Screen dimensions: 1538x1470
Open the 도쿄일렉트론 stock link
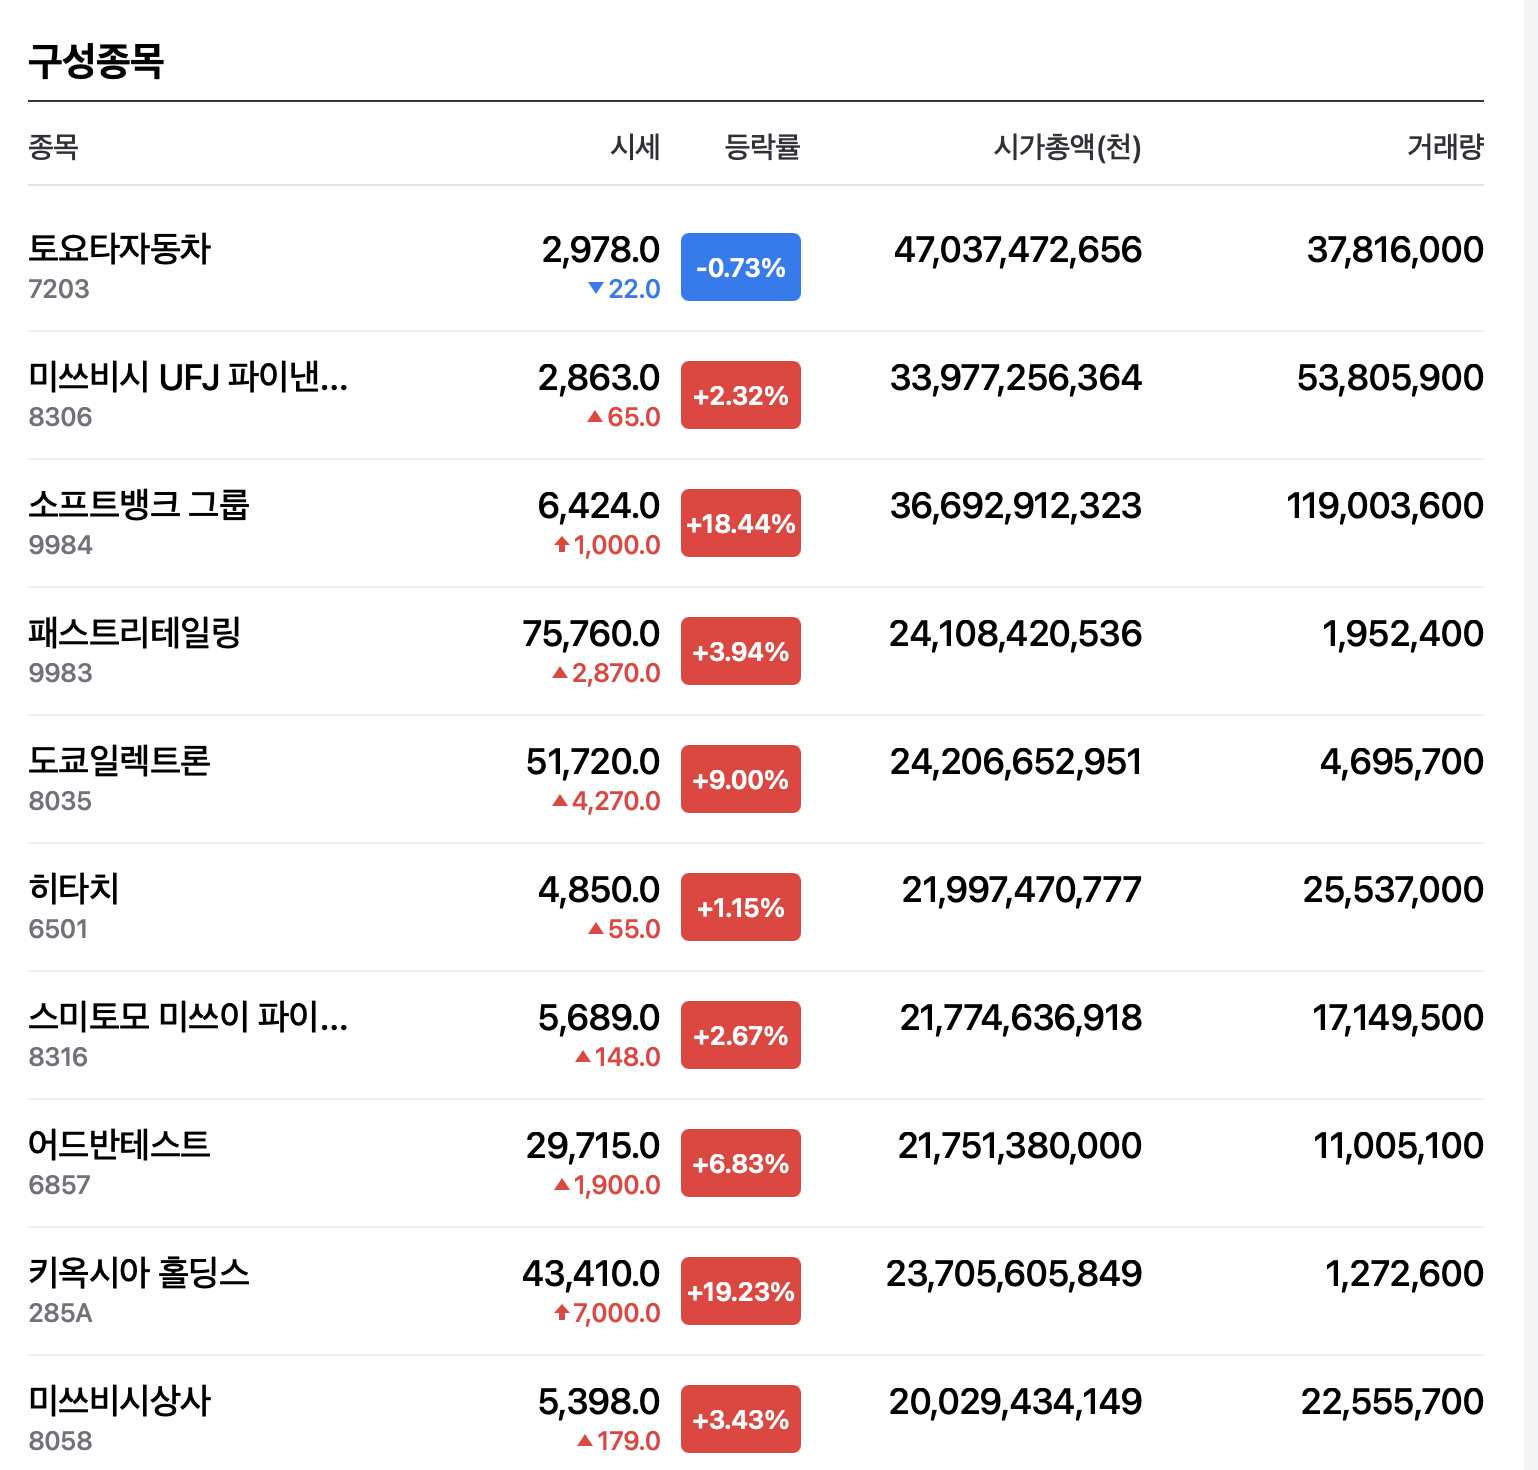point(119,761)
